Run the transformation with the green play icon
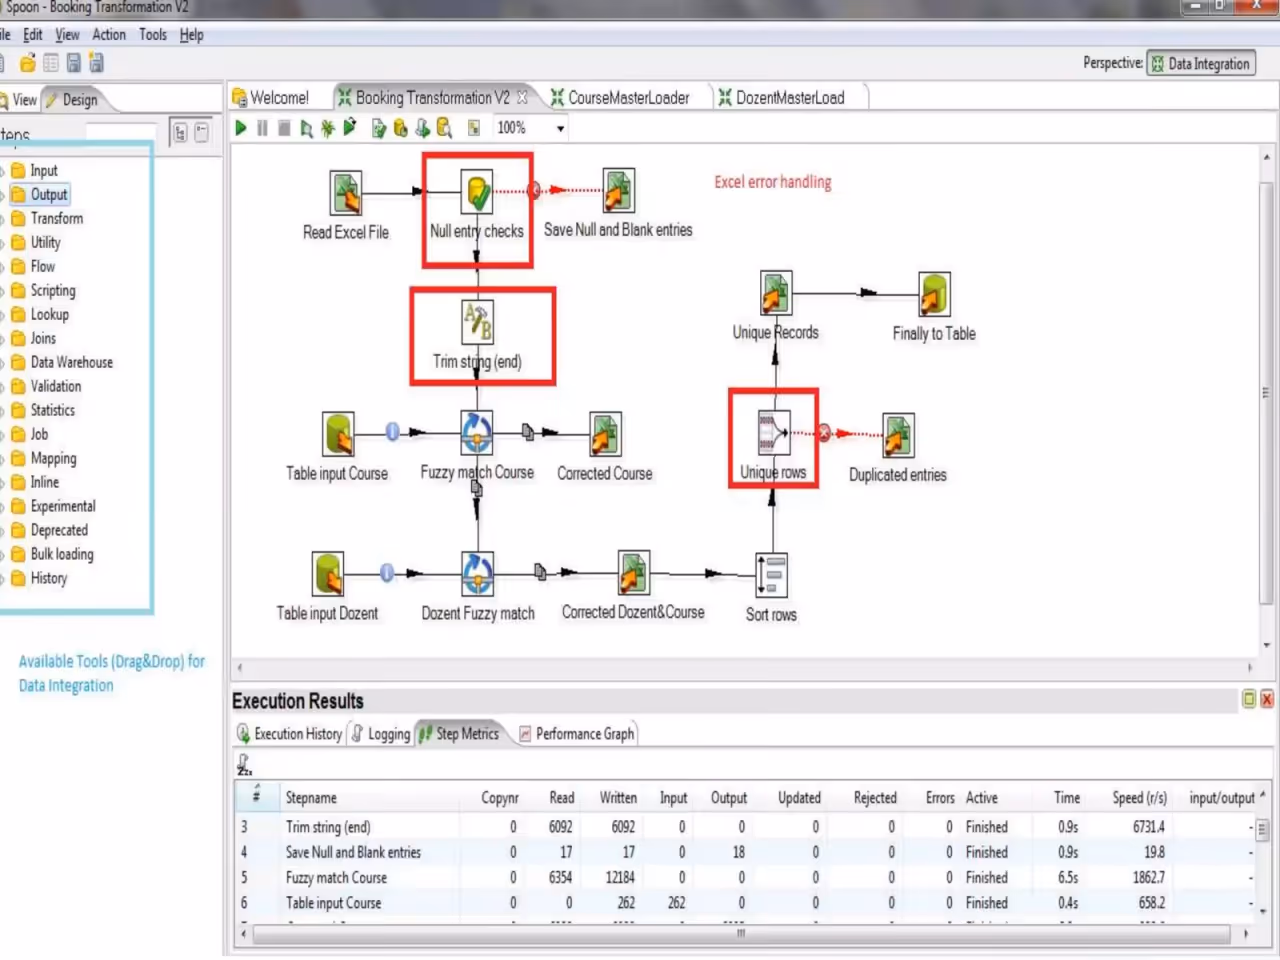The image size is (1280, 960). (241, 128)
